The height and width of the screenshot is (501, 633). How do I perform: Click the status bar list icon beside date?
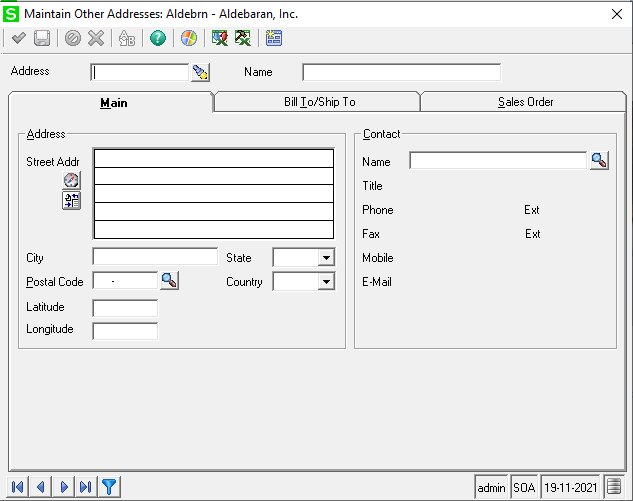pos(614,487)
